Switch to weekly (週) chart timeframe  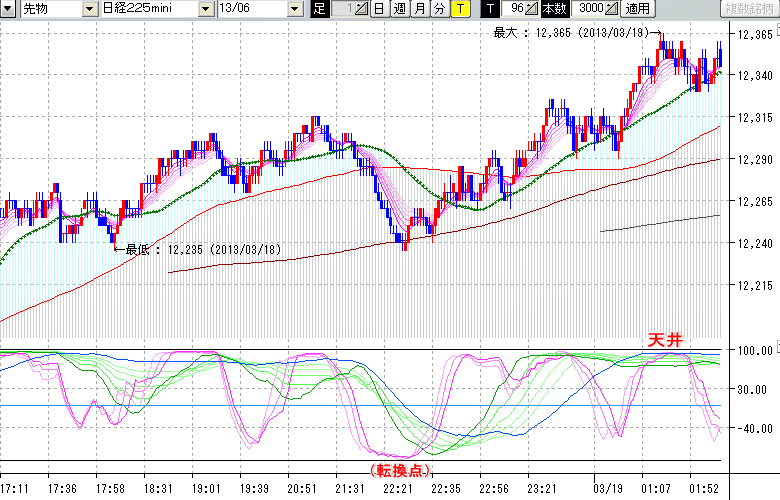(x=399, y=9)
